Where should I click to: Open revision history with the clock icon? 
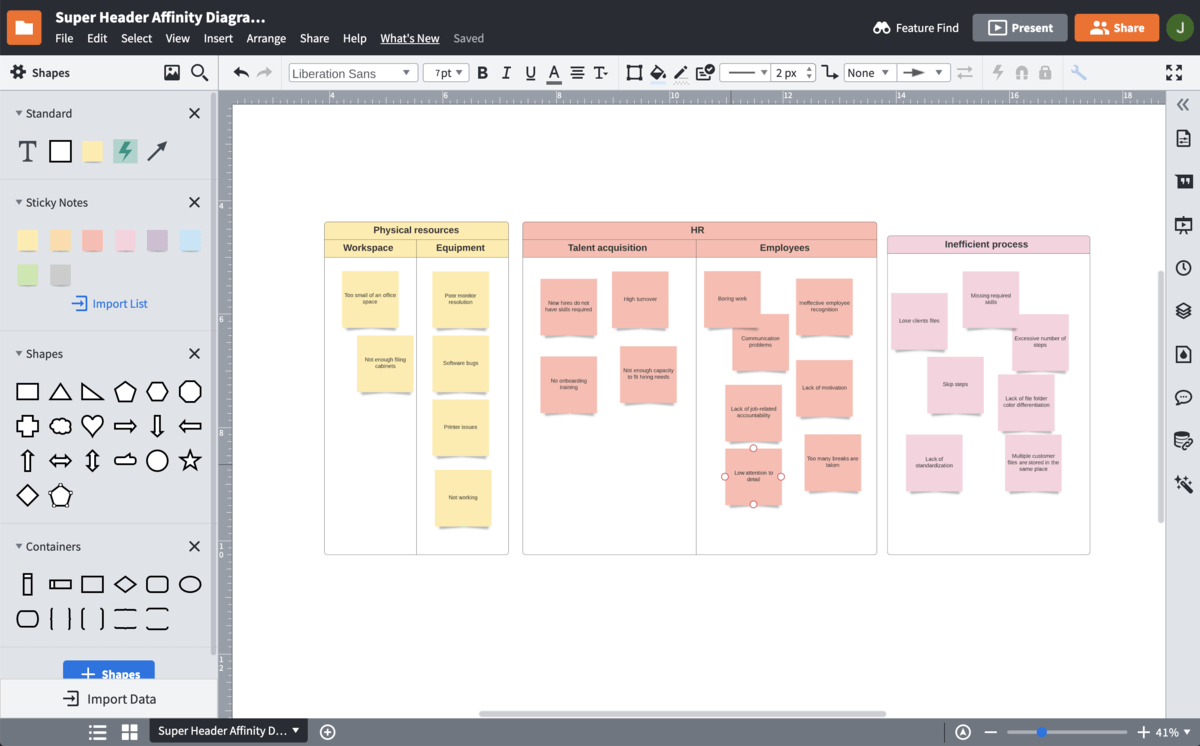point(1183,267)
